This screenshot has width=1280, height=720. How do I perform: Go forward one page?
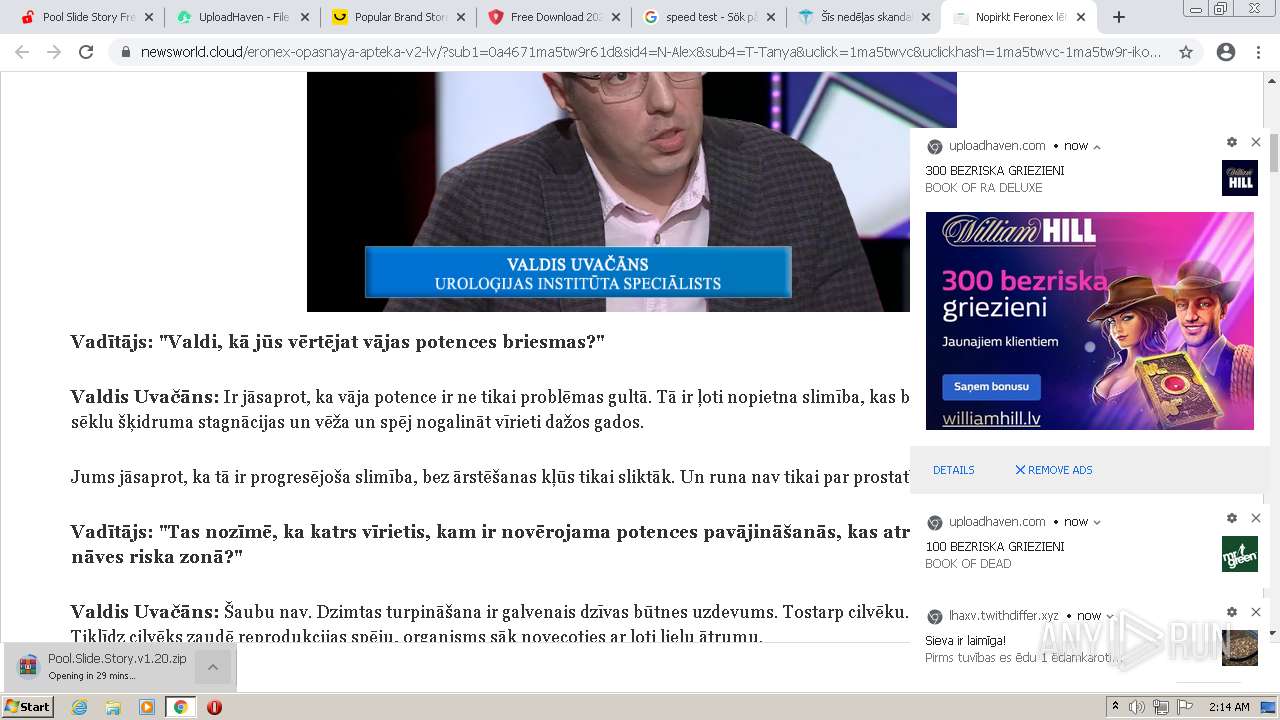pos(54,52)
